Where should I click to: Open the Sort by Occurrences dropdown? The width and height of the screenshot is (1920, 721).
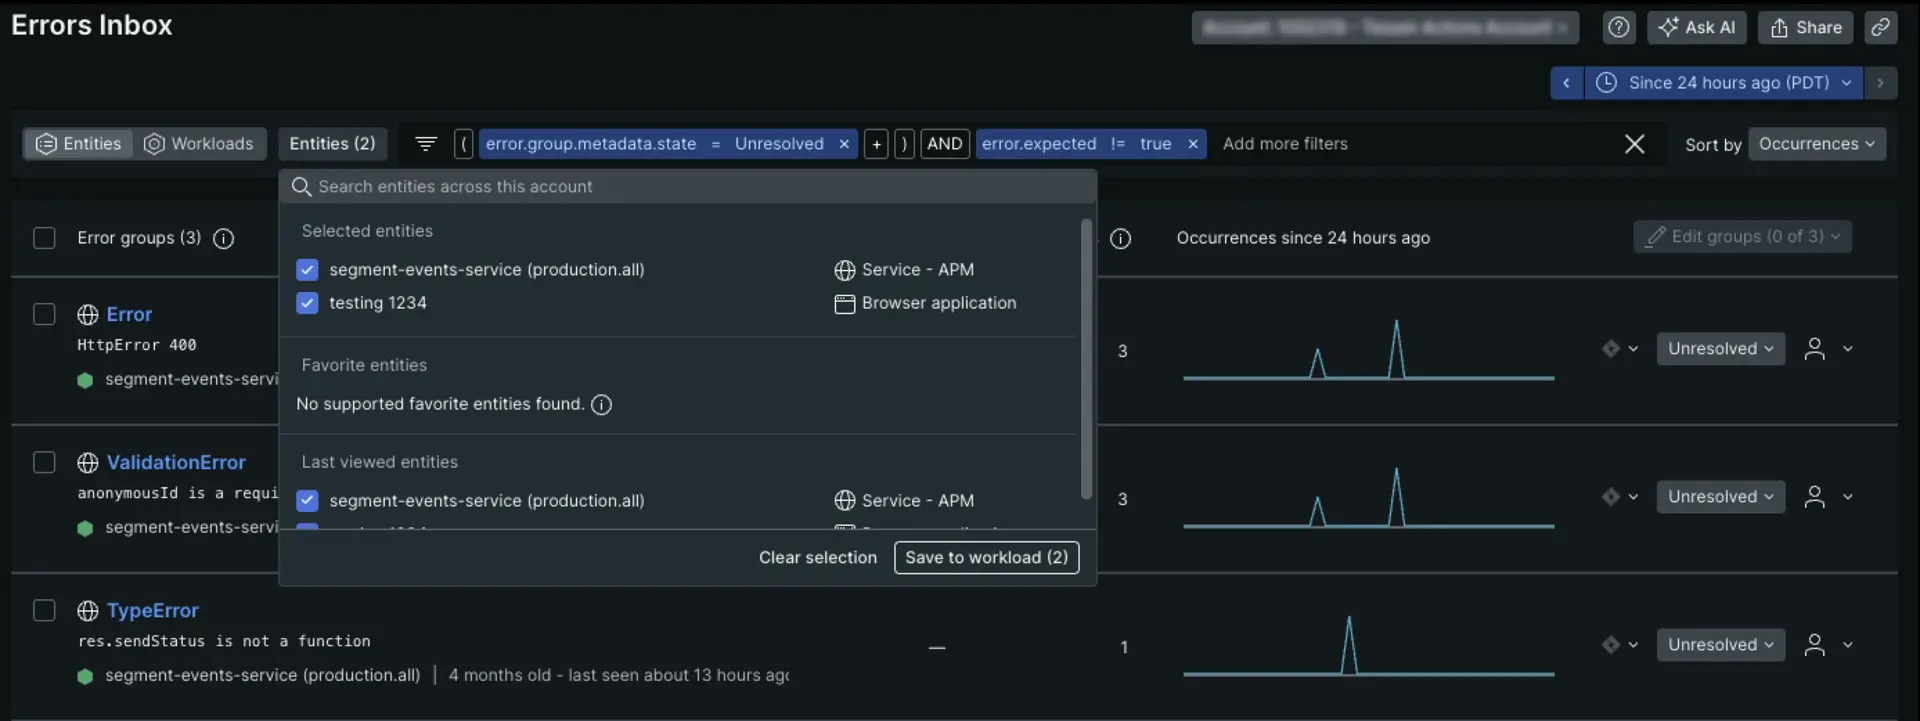click(1816, 144)
